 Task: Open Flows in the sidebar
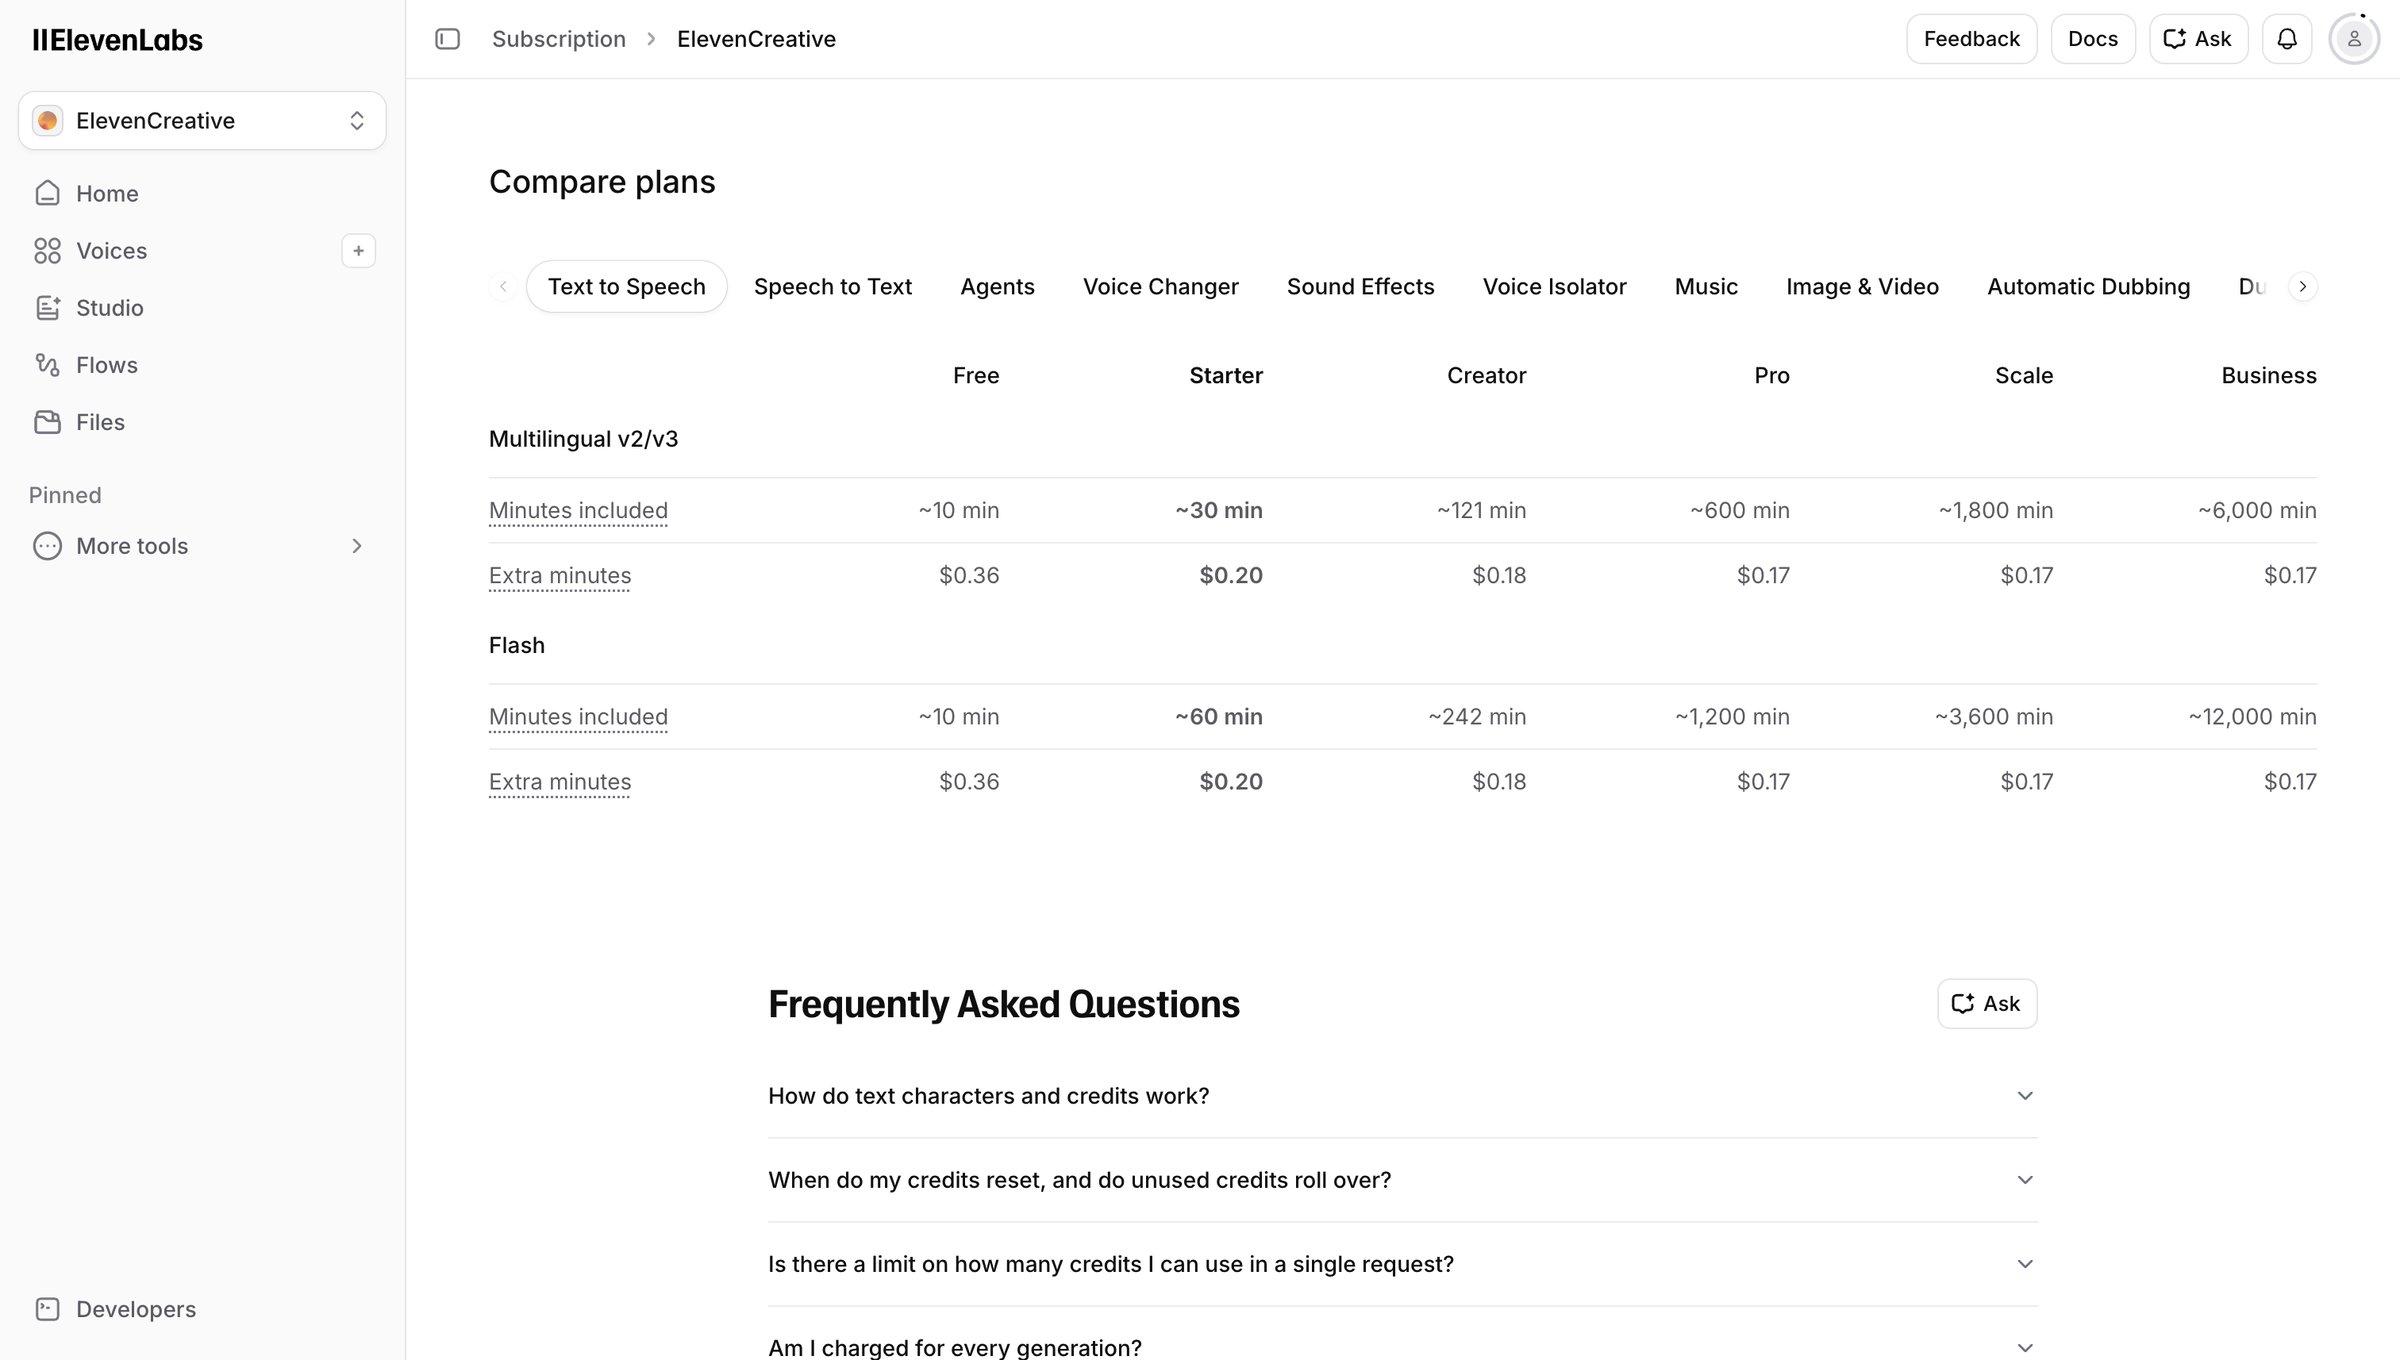tap(202, 365)
